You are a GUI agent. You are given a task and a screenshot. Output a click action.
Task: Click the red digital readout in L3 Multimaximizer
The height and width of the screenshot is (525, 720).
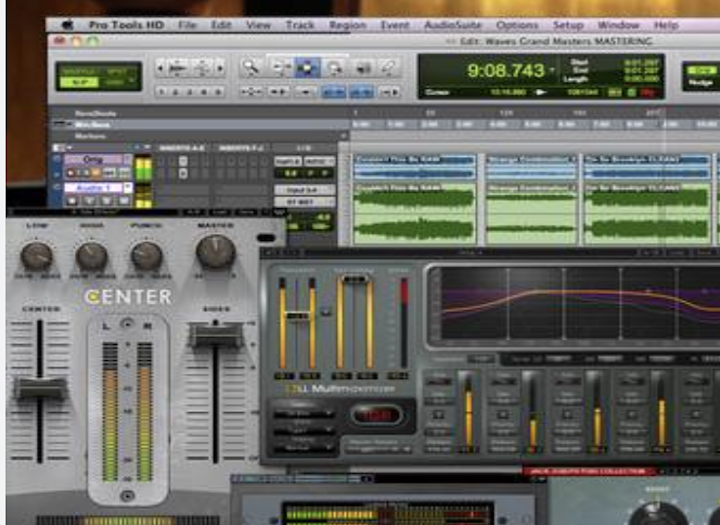click(x=377, y=415)
